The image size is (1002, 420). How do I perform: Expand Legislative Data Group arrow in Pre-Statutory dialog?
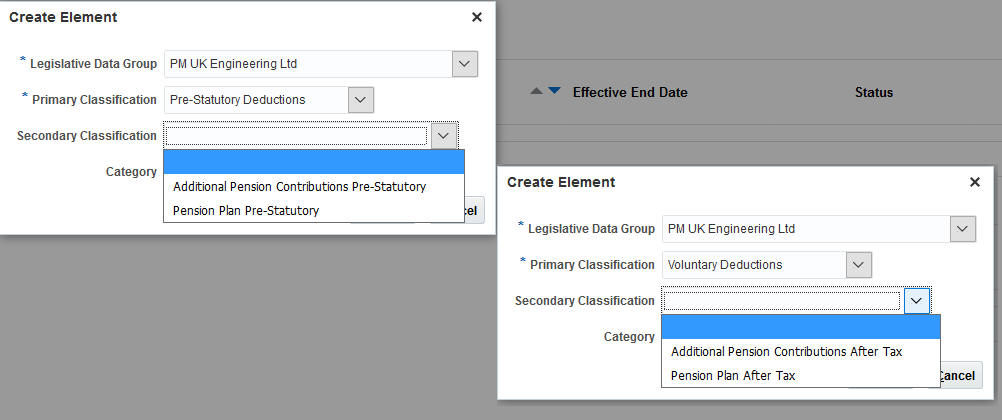pos(464,64)
